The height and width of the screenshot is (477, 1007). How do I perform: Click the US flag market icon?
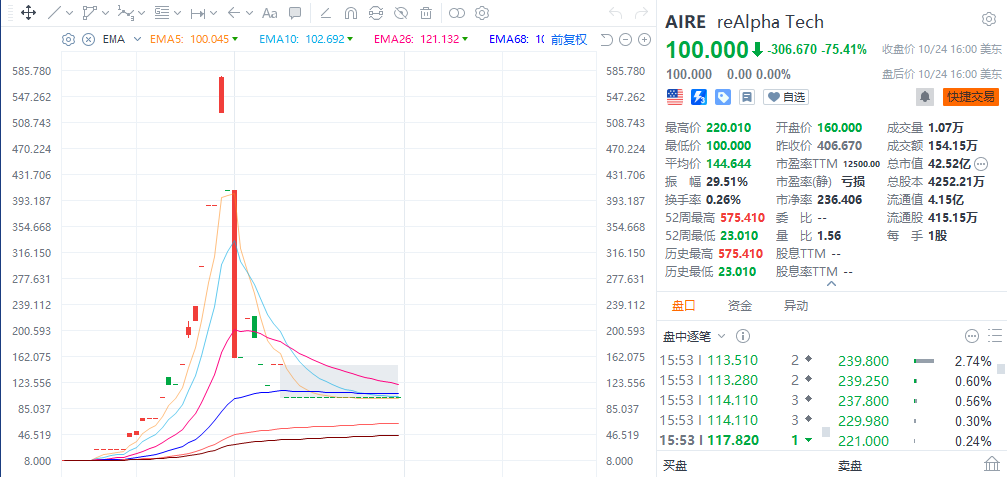coord(674,97)
